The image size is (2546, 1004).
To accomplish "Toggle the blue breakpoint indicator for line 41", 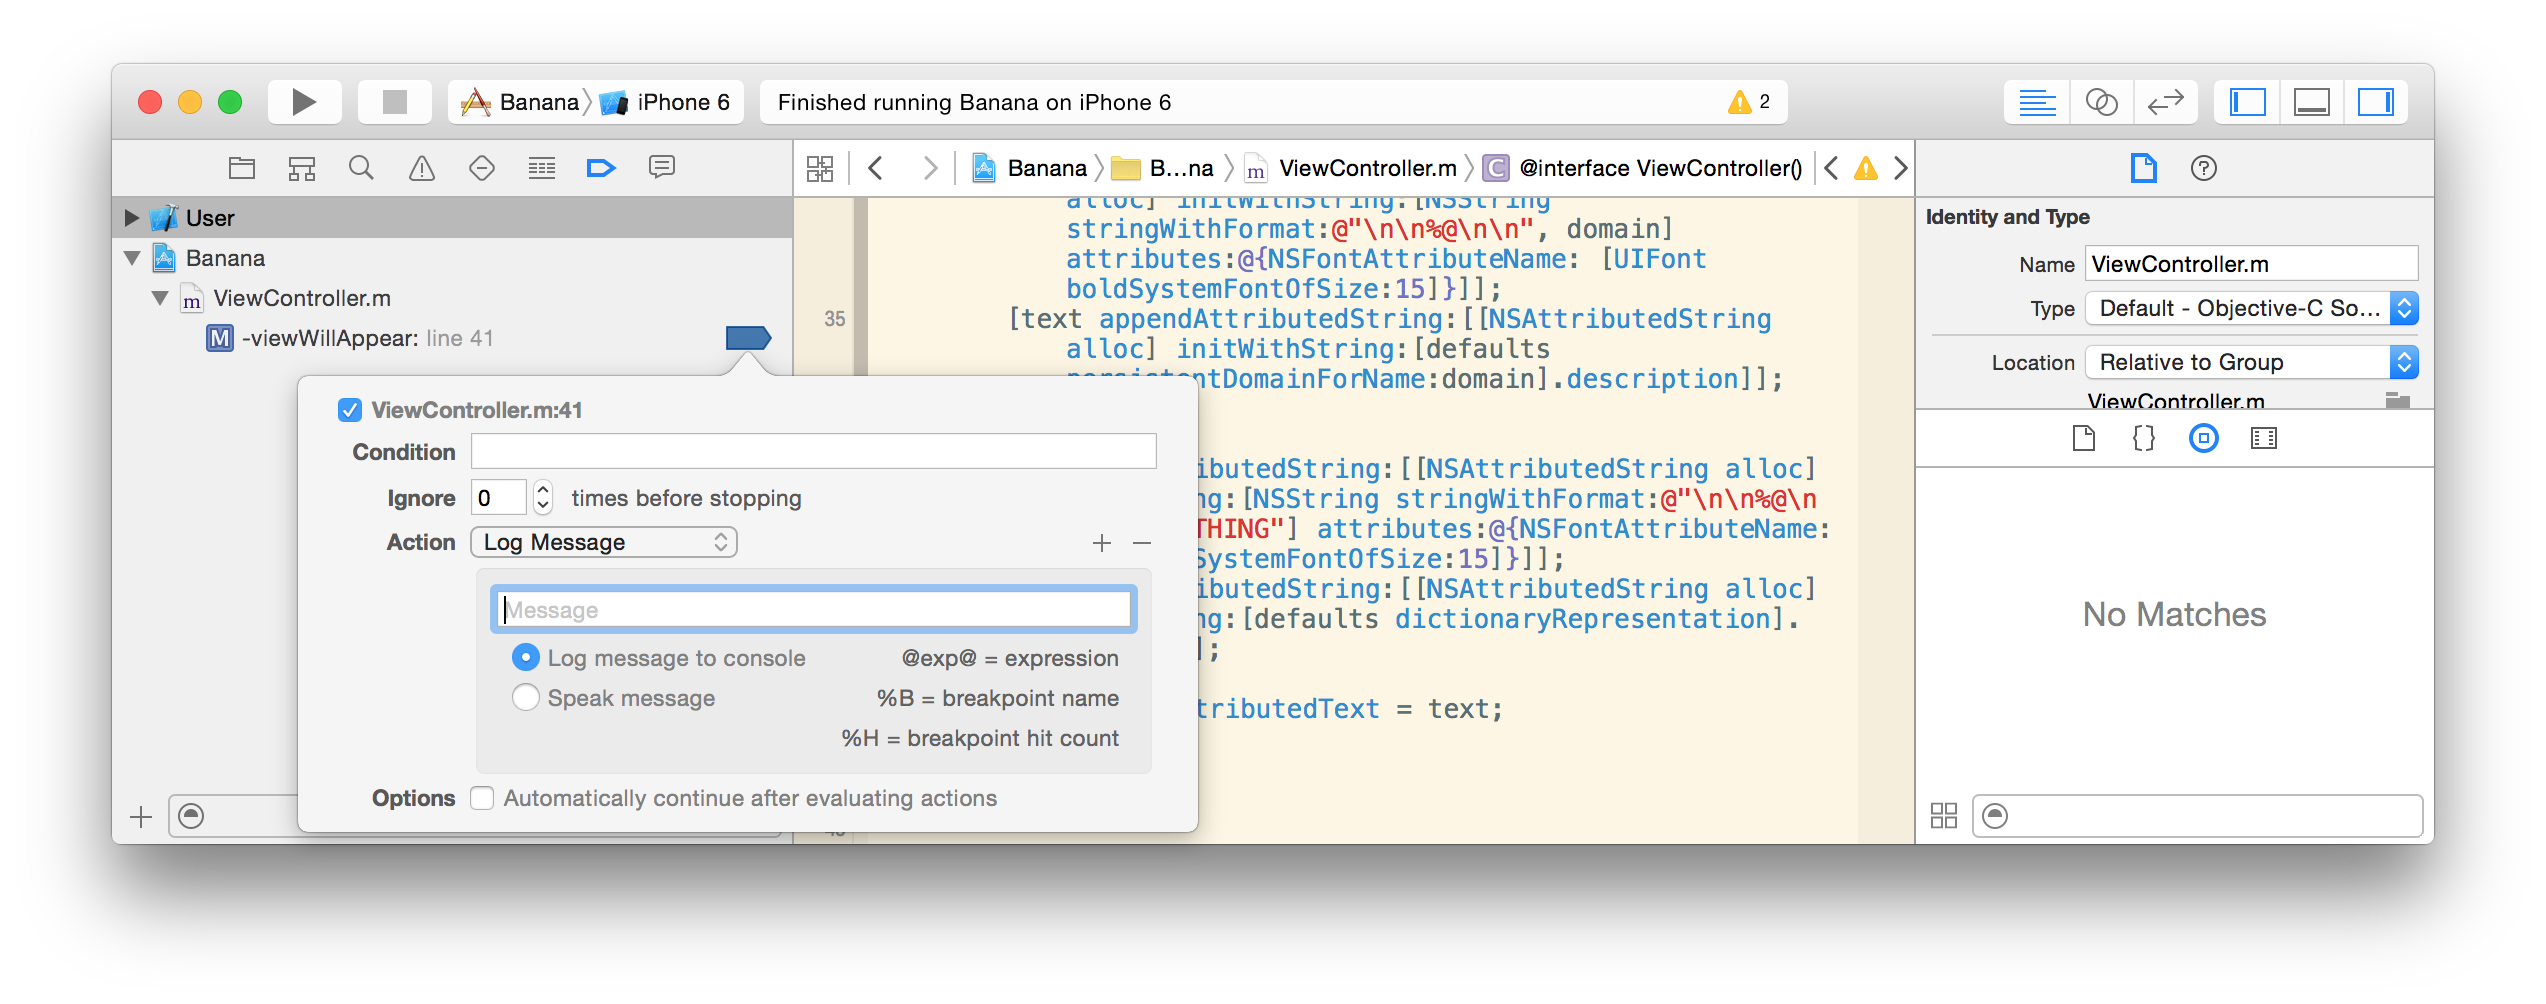I will 748,338.
